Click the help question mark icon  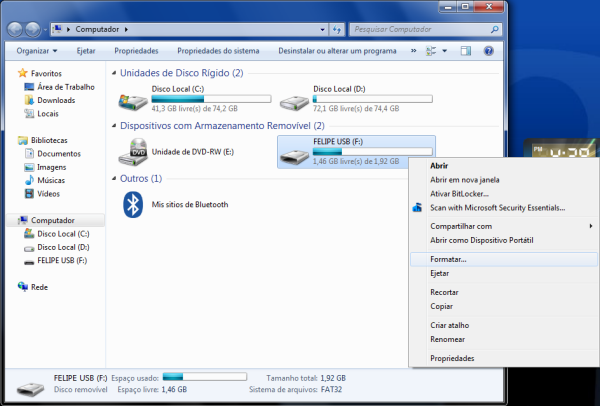[489, 50]
